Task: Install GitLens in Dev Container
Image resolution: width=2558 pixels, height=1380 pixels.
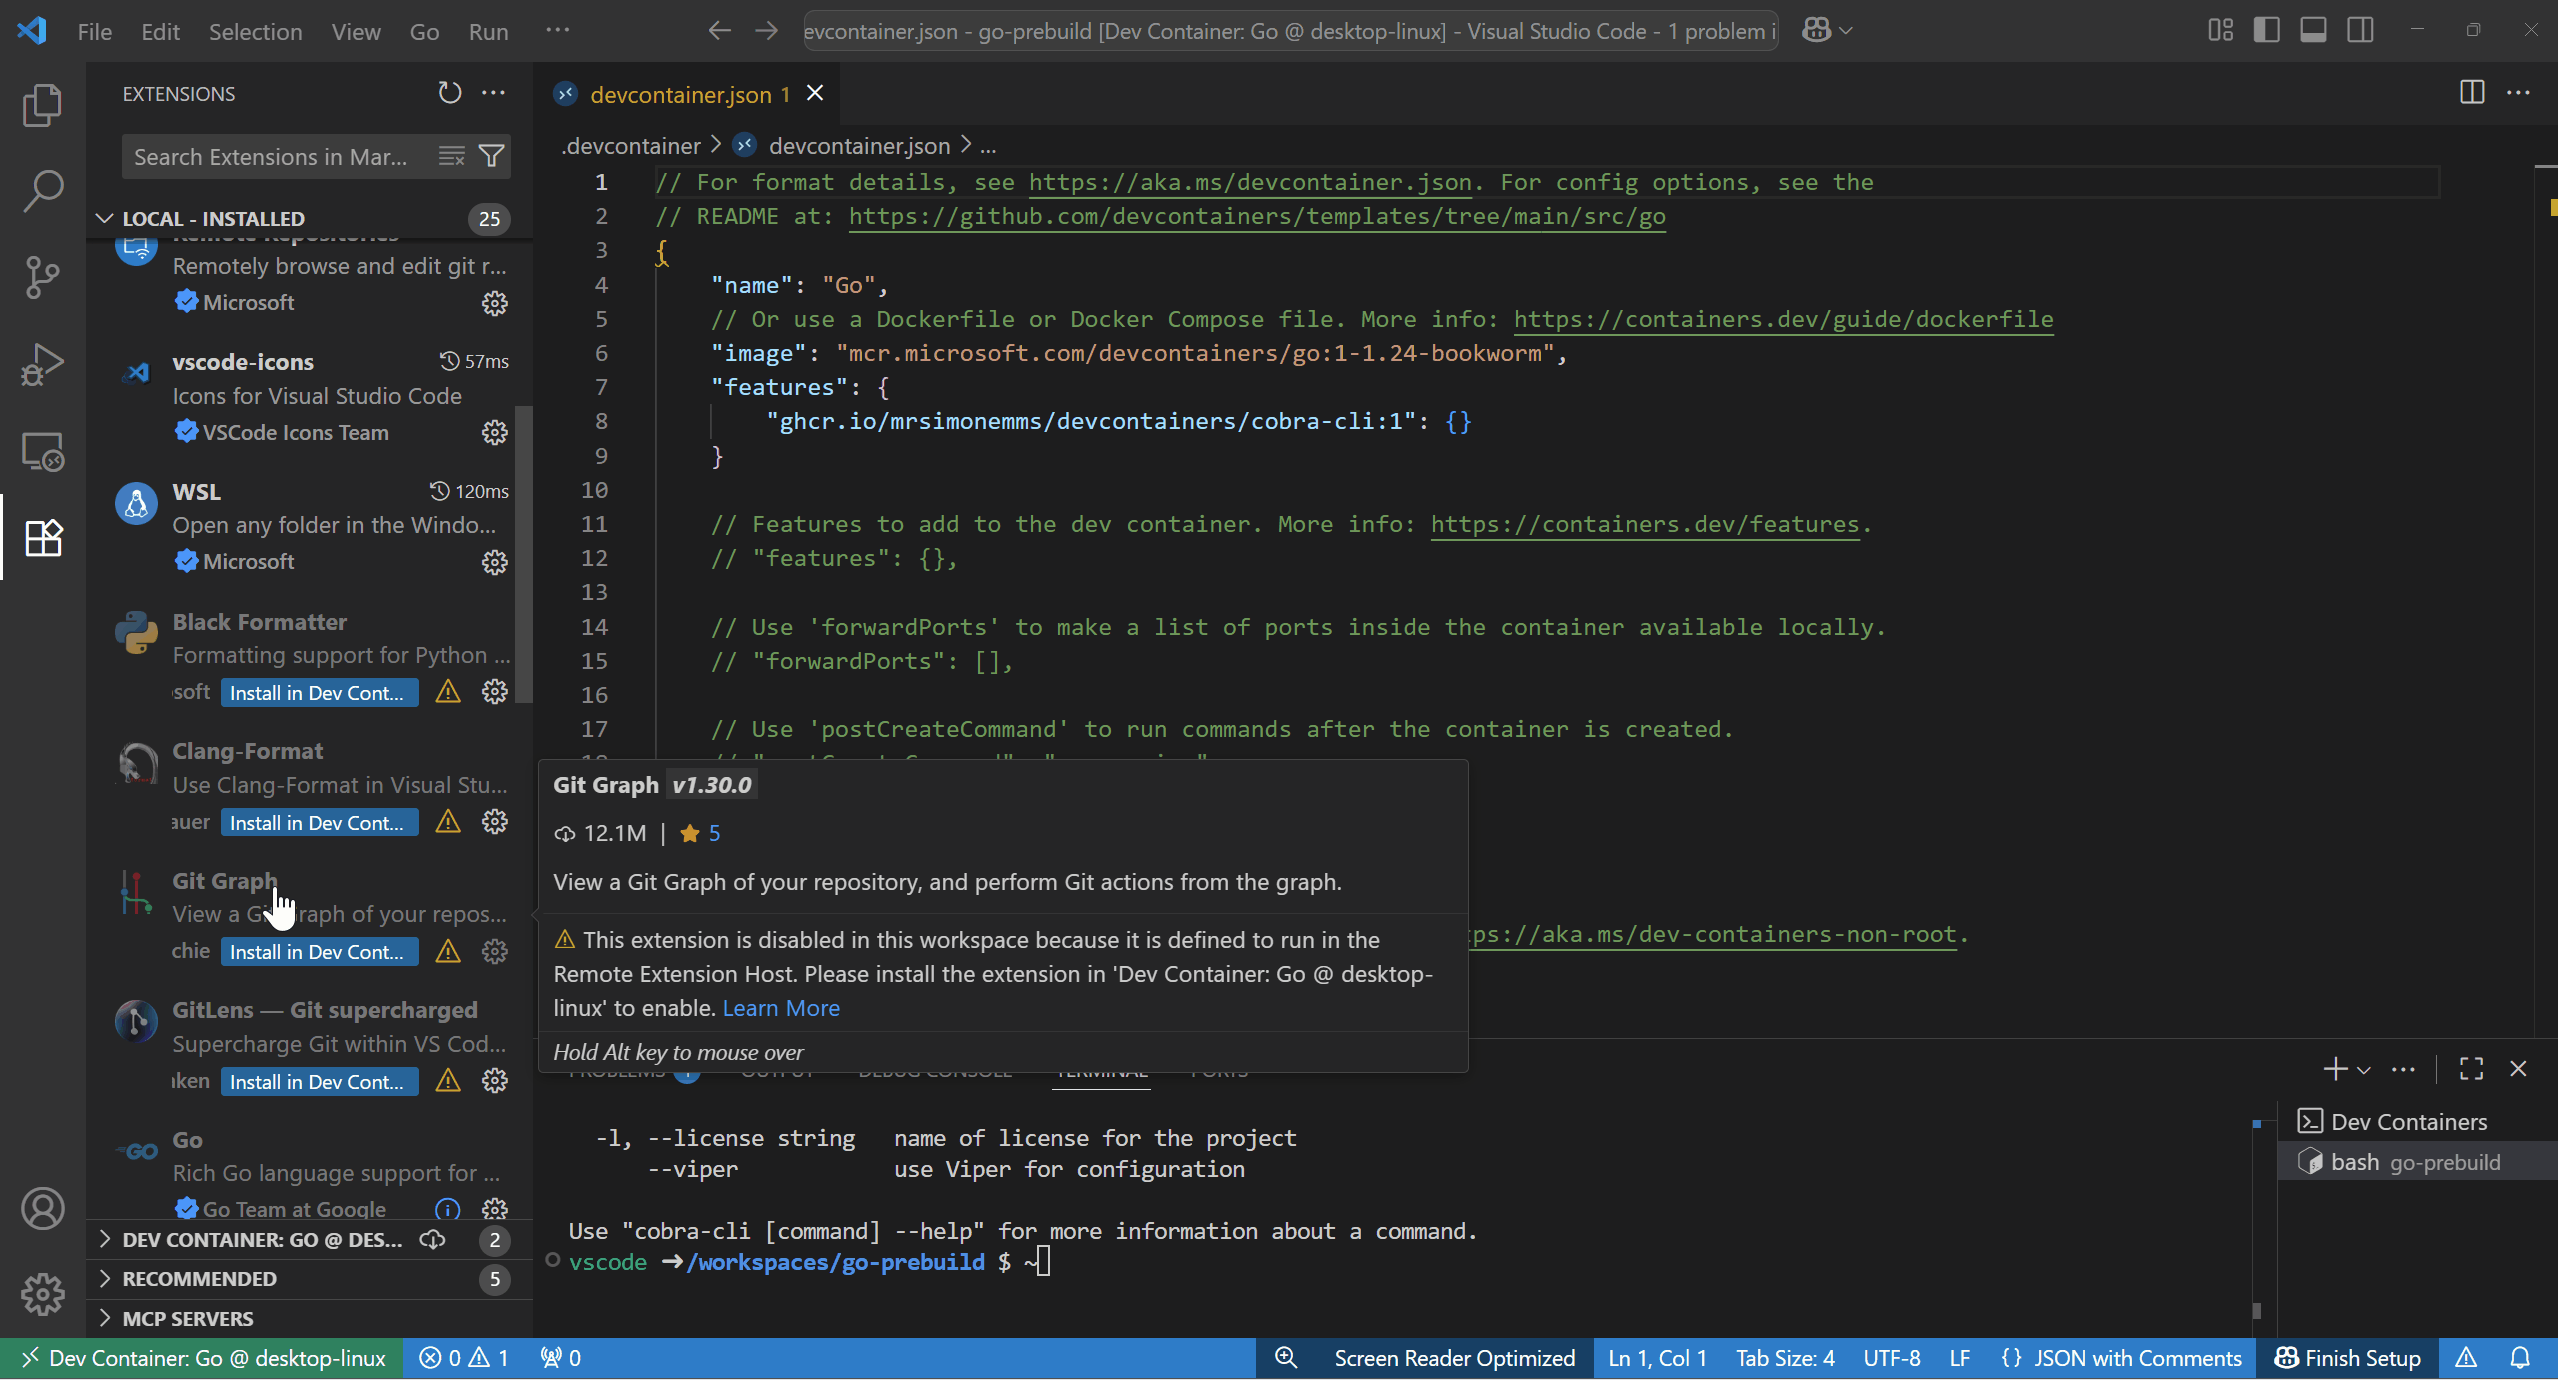Action: (319, 1081)
